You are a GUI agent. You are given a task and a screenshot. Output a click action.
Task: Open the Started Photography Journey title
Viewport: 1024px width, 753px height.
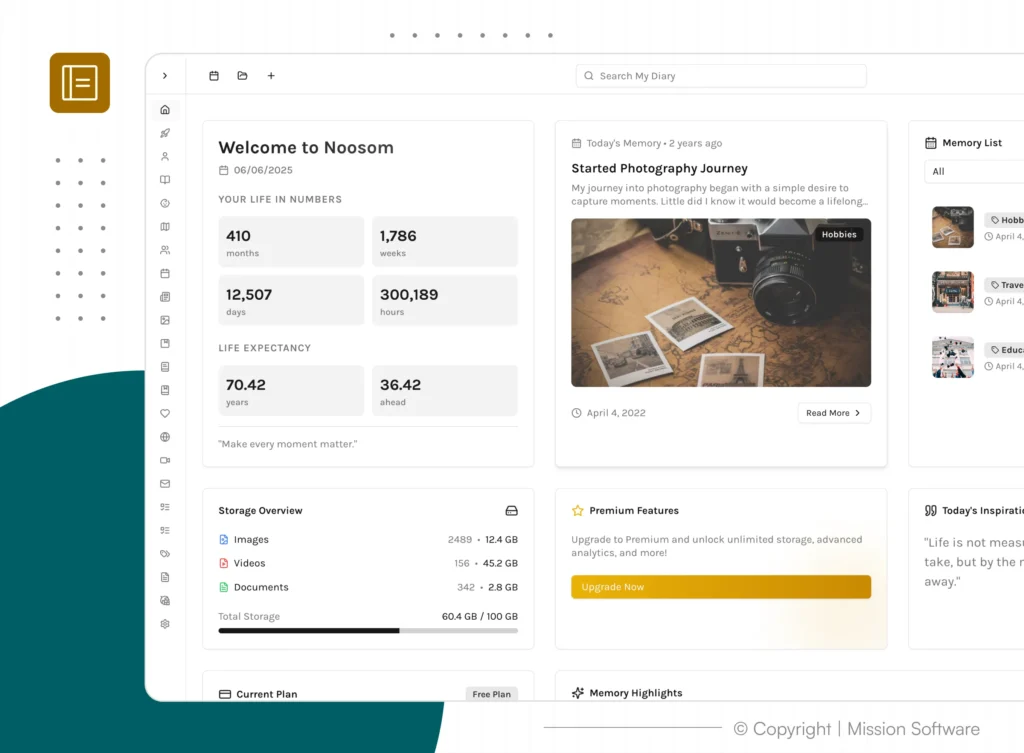pyautogui.click(x=660, y=168)
